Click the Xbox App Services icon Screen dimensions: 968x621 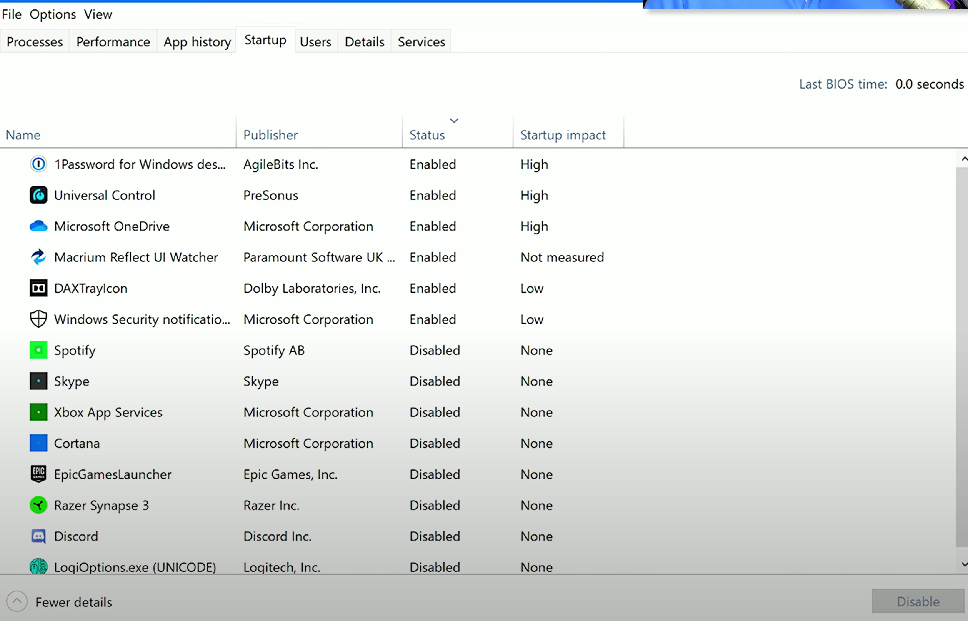(x=38, y=412)
